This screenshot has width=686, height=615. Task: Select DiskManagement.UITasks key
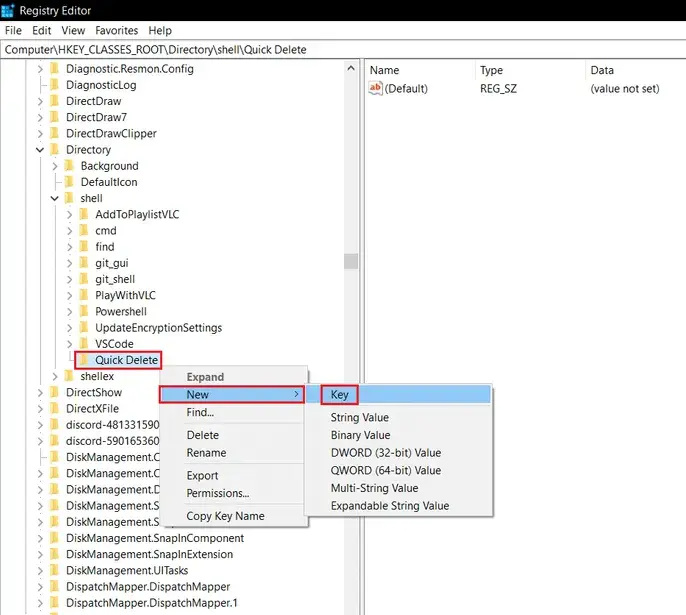[x=127, y=570]
